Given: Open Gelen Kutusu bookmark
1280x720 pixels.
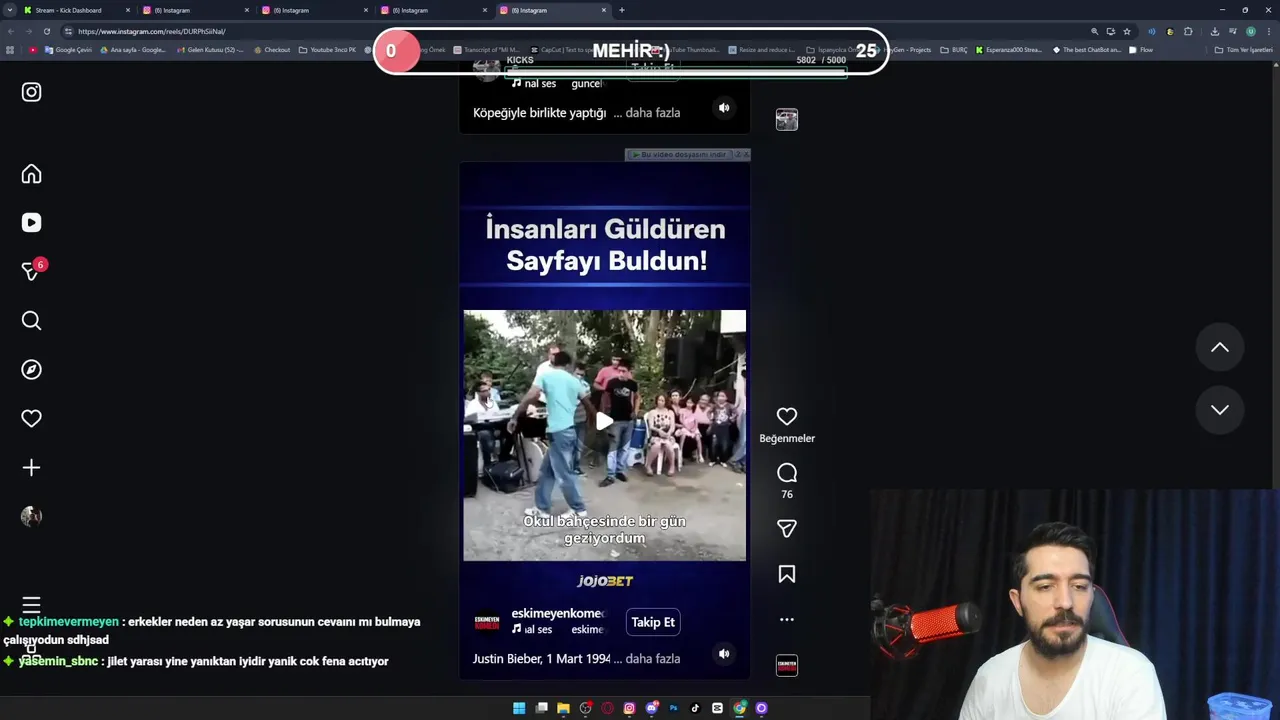Looking at the screenshot, I should (210, 49).
